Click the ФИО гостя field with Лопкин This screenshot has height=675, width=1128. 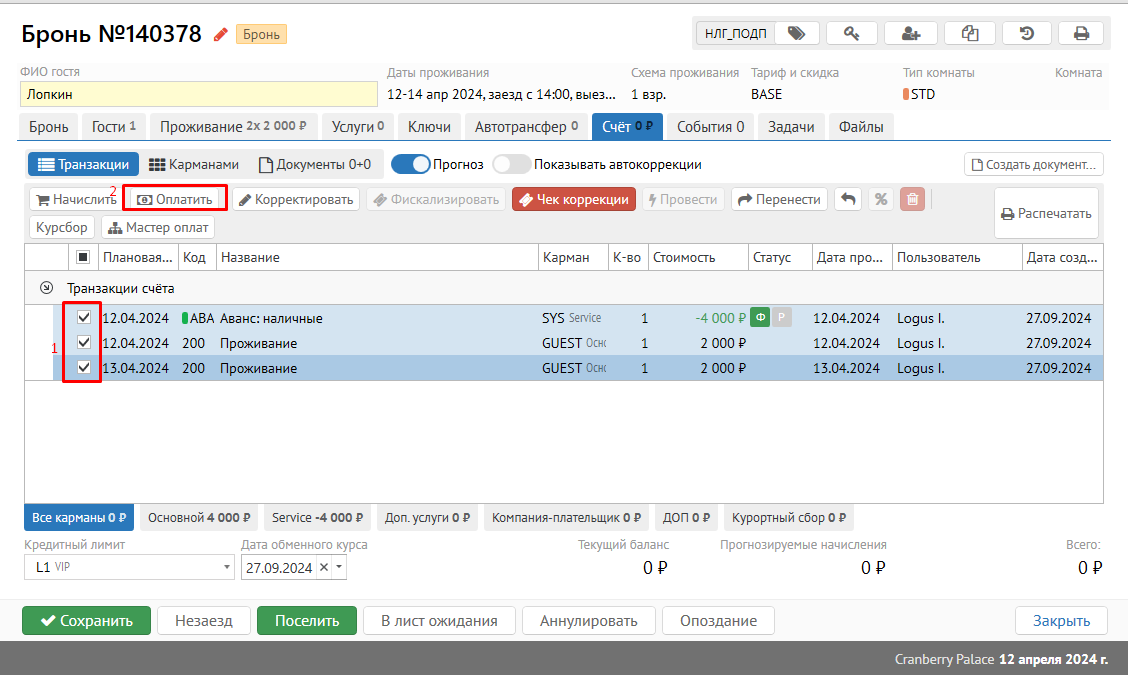pos(198,95)
